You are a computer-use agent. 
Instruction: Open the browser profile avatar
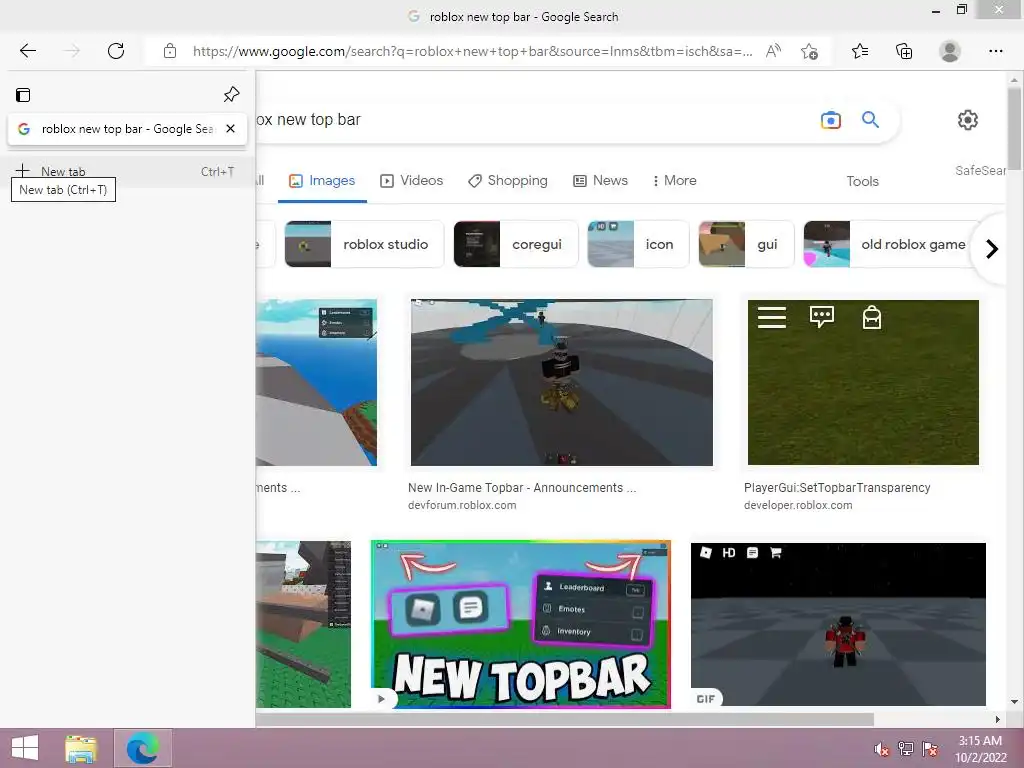click(950, 51)
